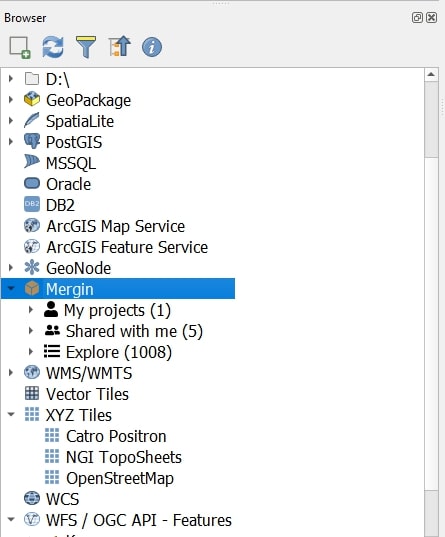Screen dimensions: 445x537
Task: Select the Vector Tiles label
Action: [x=87, y=394]
